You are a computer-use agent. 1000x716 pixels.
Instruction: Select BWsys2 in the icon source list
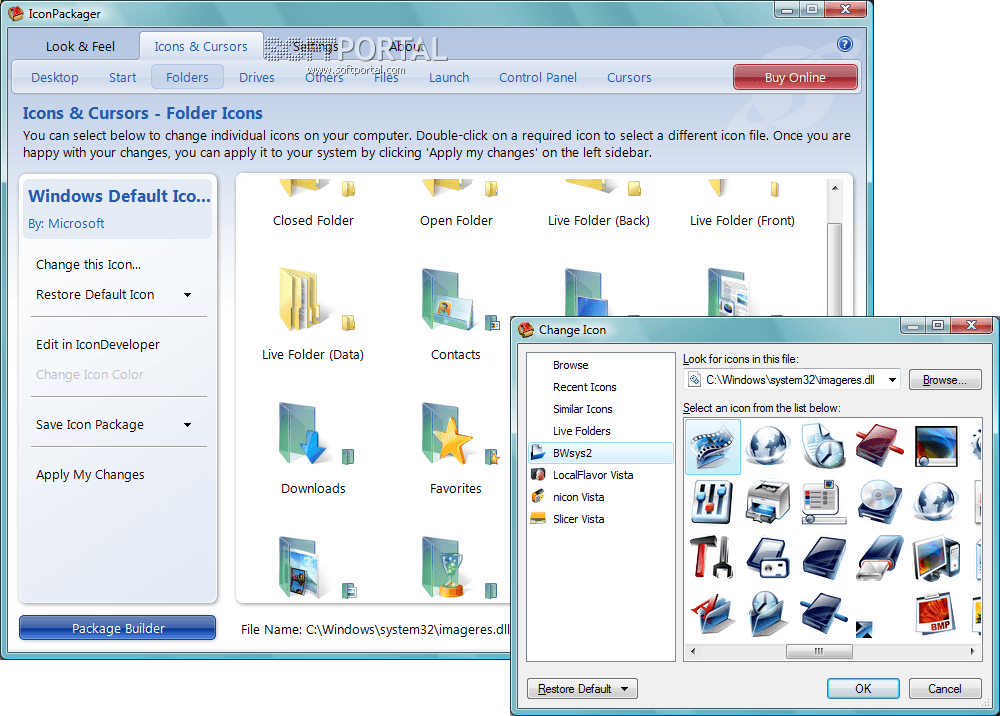point(601,453)
